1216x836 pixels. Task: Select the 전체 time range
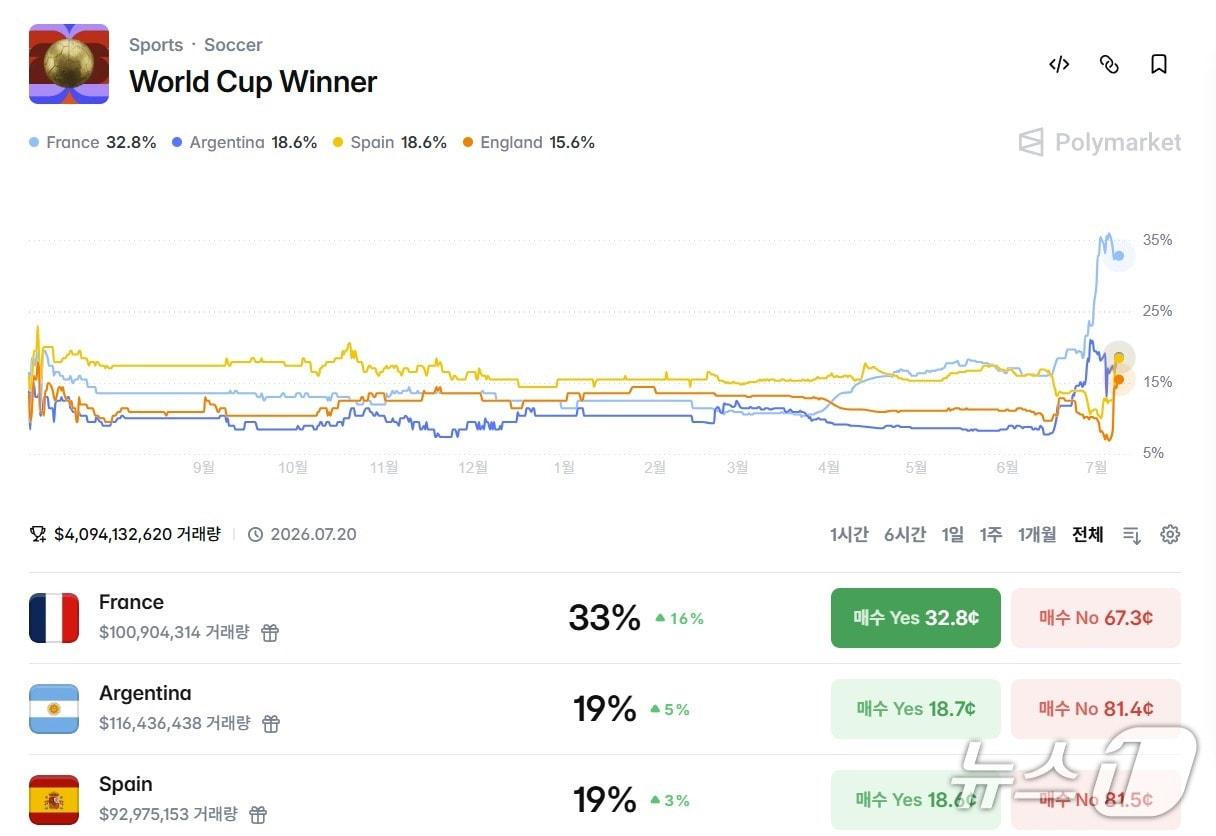click(1088, 535)
